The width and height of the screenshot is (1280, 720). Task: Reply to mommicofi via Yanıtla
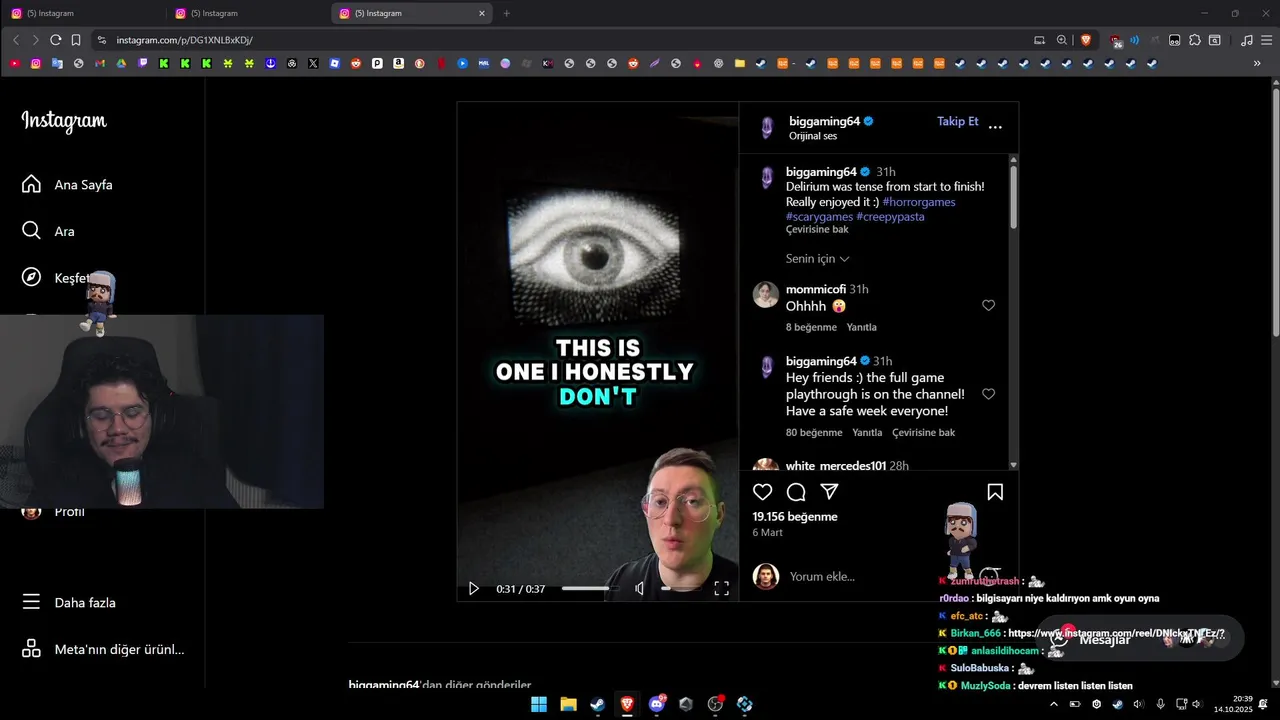(x=861, y=327)
